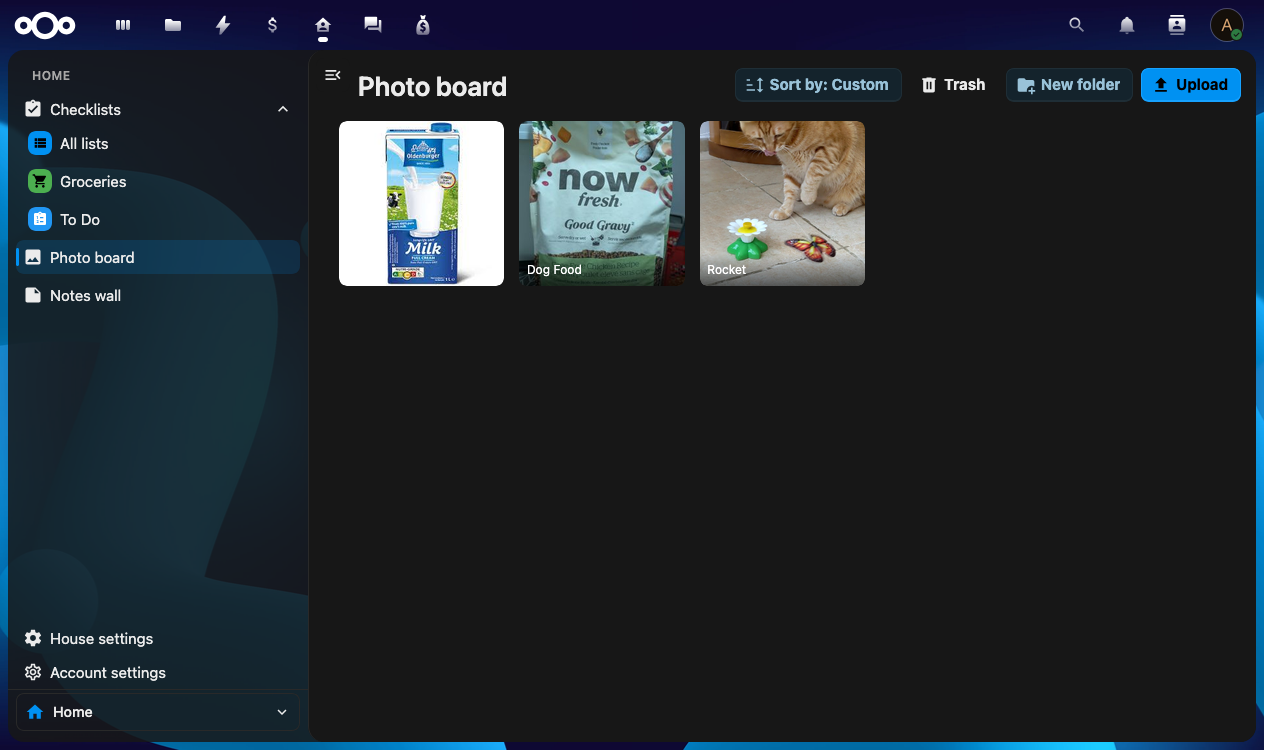Collapse sidebar with the navigation toggle icon
The width and height of the screenshot is (1264, 750).
coord(333,75)
